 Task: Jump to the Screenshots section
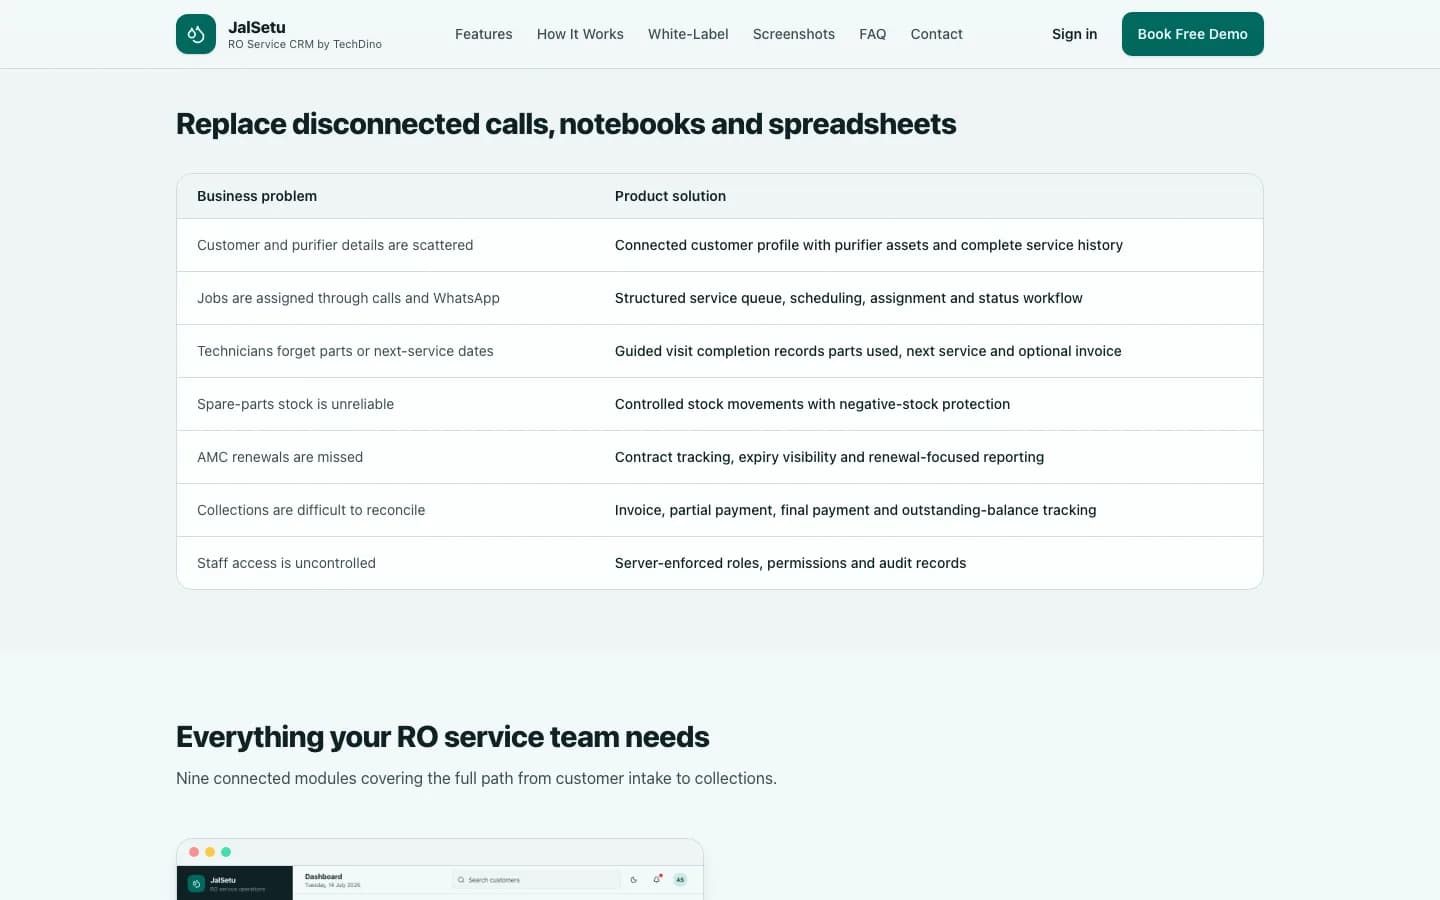pos(794,34)
